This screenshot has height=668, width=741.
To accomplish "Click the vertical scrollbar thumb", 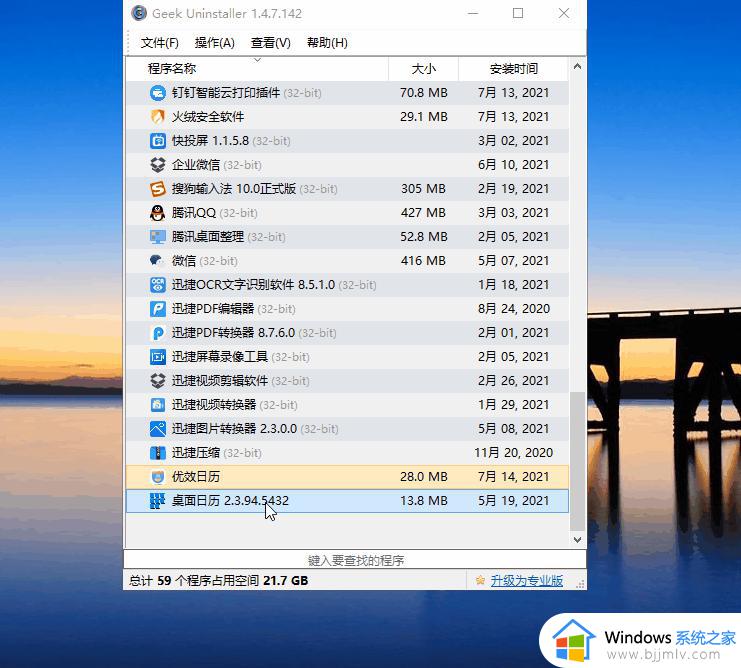I will coord(577,462).
